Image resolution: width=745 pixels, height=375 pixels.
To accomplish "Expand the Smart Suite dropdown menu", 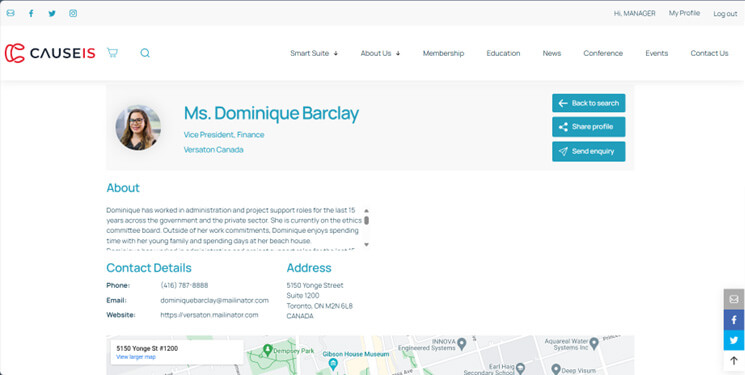I will pos(314,53).
